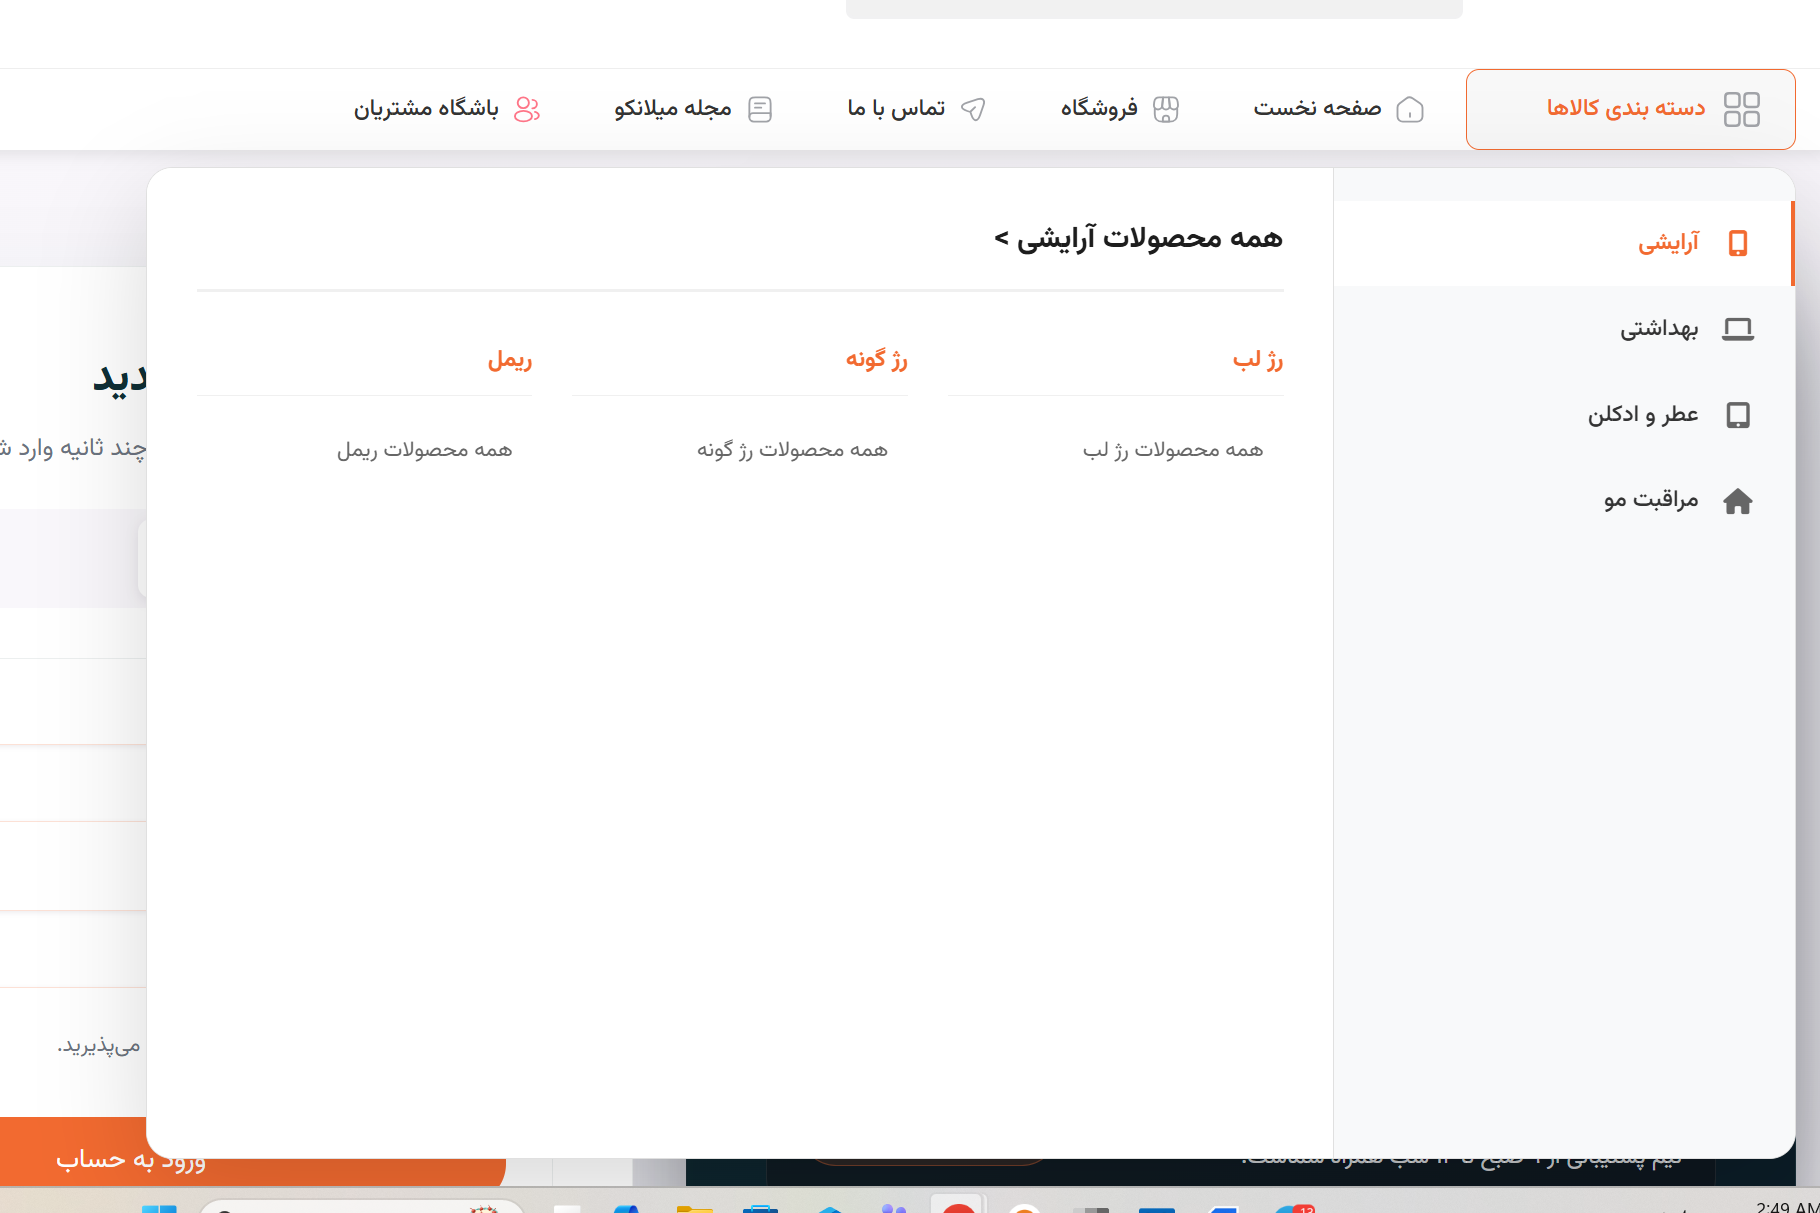The width and height of the screenshot is (1820, 1213).
Task: Open the فروشگاه menu item
Action: click(1099, 108)
